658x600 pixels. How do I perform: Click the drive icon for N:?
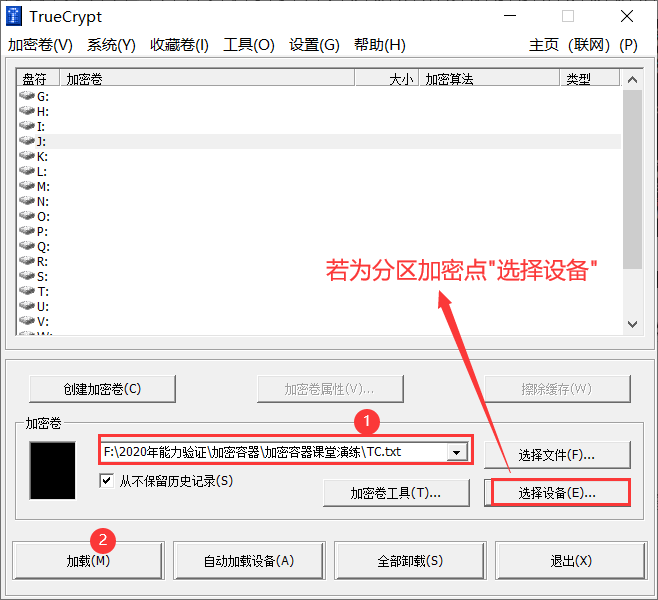pos(27,201)
